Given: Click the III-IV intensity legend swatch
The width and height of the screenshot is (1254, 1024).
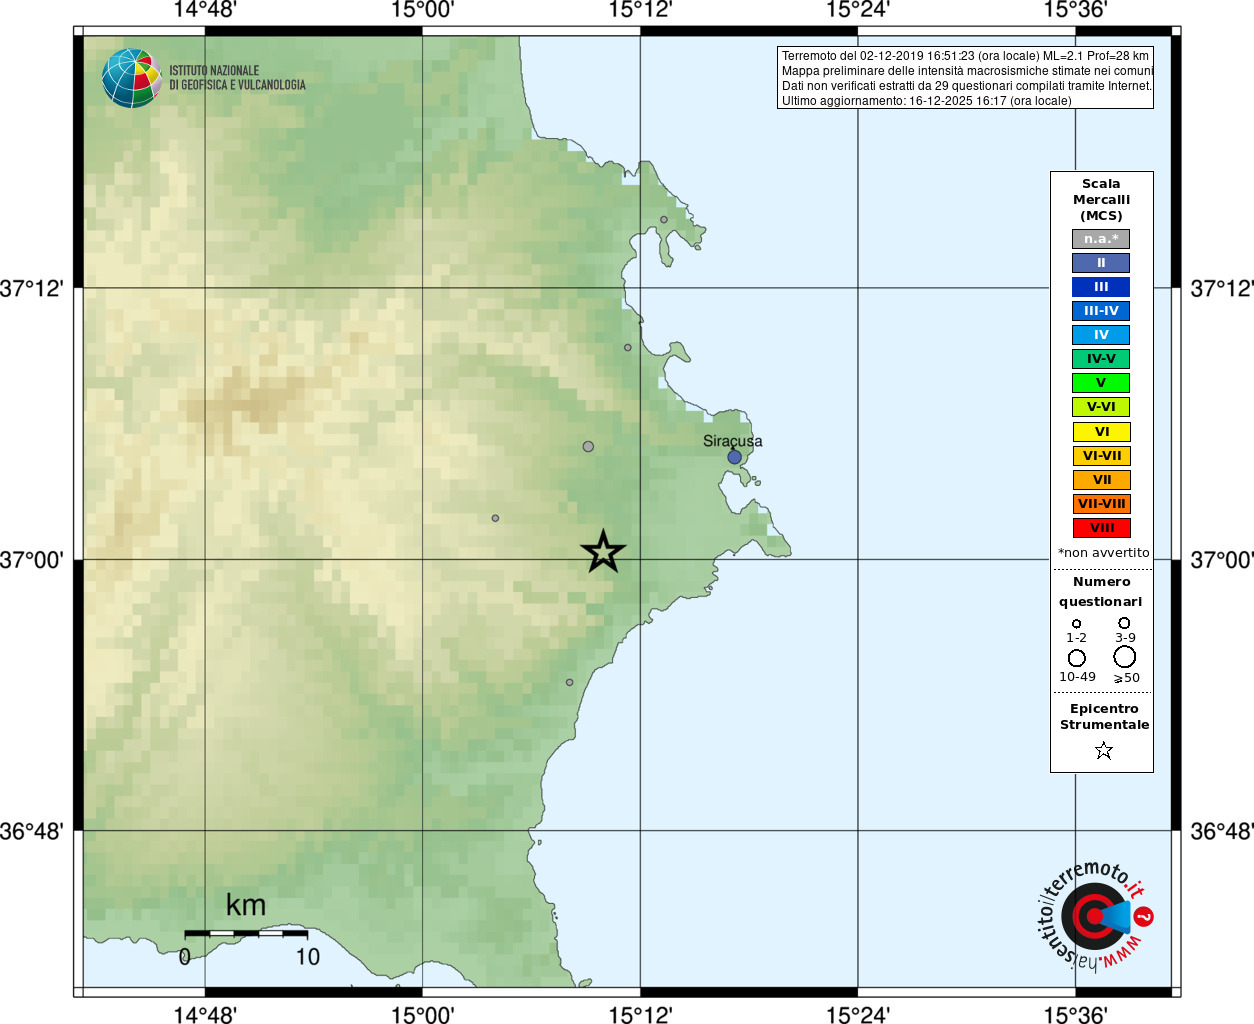Looking at the screenshot, I should [x=1101, y=311].
